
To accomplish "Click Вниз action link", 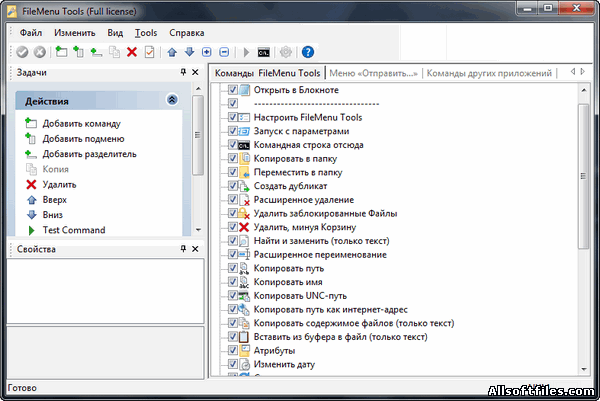I will [53, 215].
